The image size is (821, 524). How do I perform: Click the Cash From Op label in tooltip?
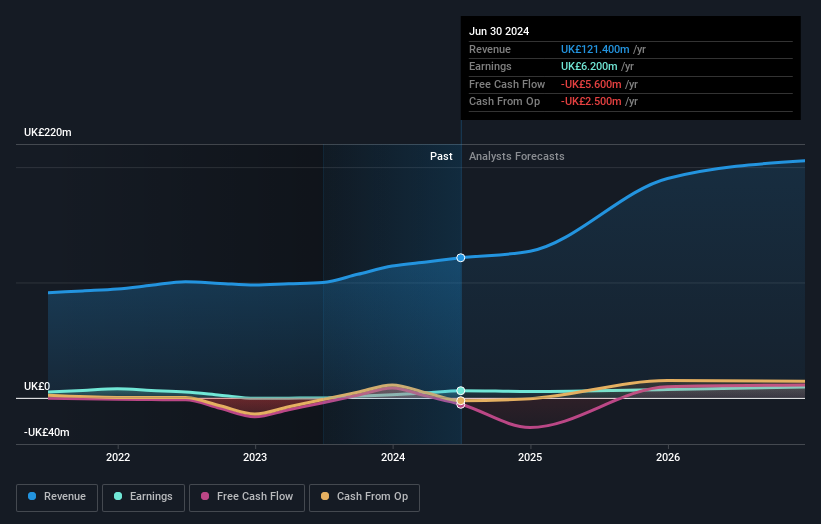tap(505, 102)
